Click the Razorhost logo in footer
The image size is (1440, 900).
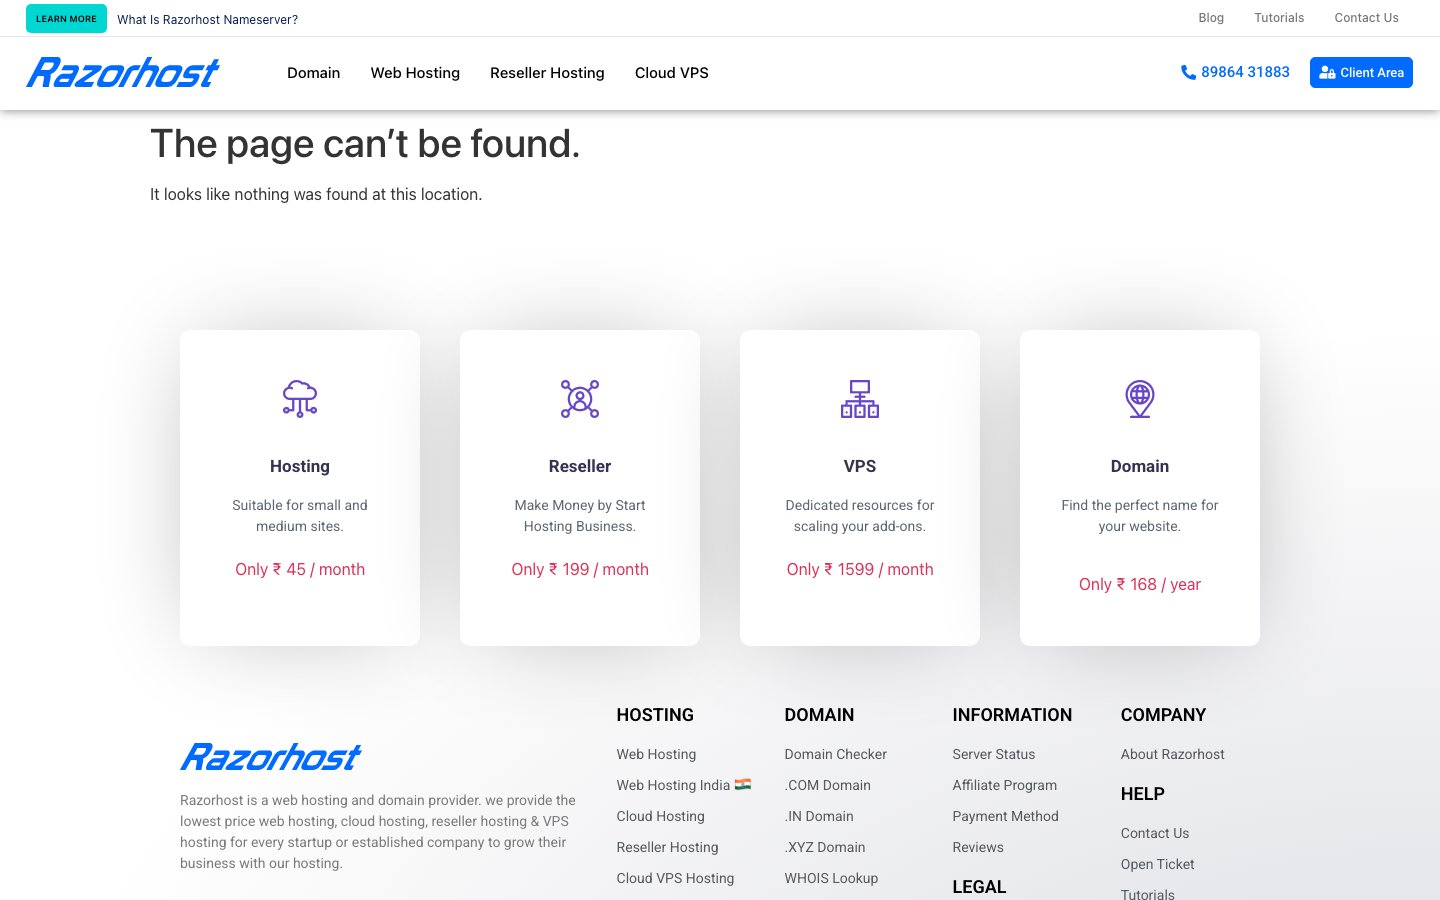coord(270,757)
